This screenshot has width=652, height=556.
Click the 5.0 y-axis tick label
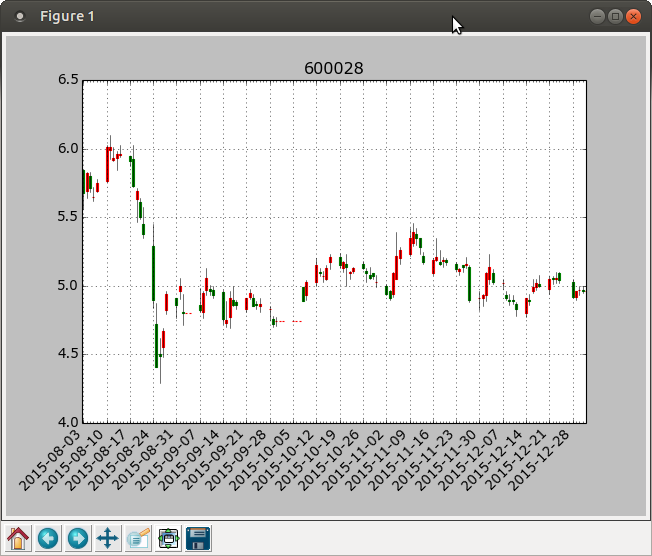68,286
